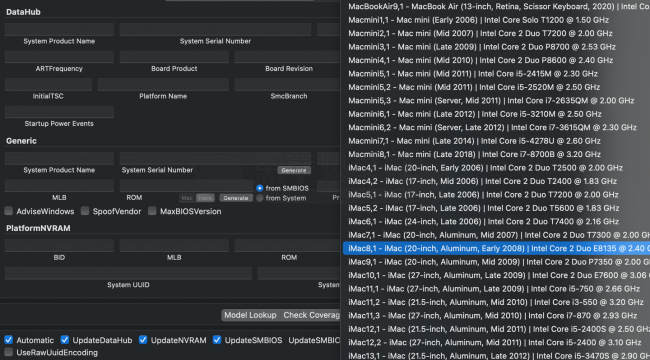Focus the ARTFrequency field
This screenshot has height=360, width=650.
[x=59, y=57]
